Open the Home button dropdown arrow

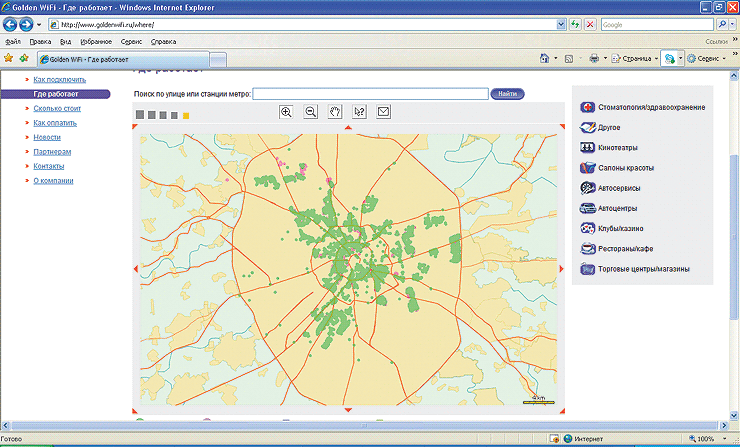pos(555,59)
